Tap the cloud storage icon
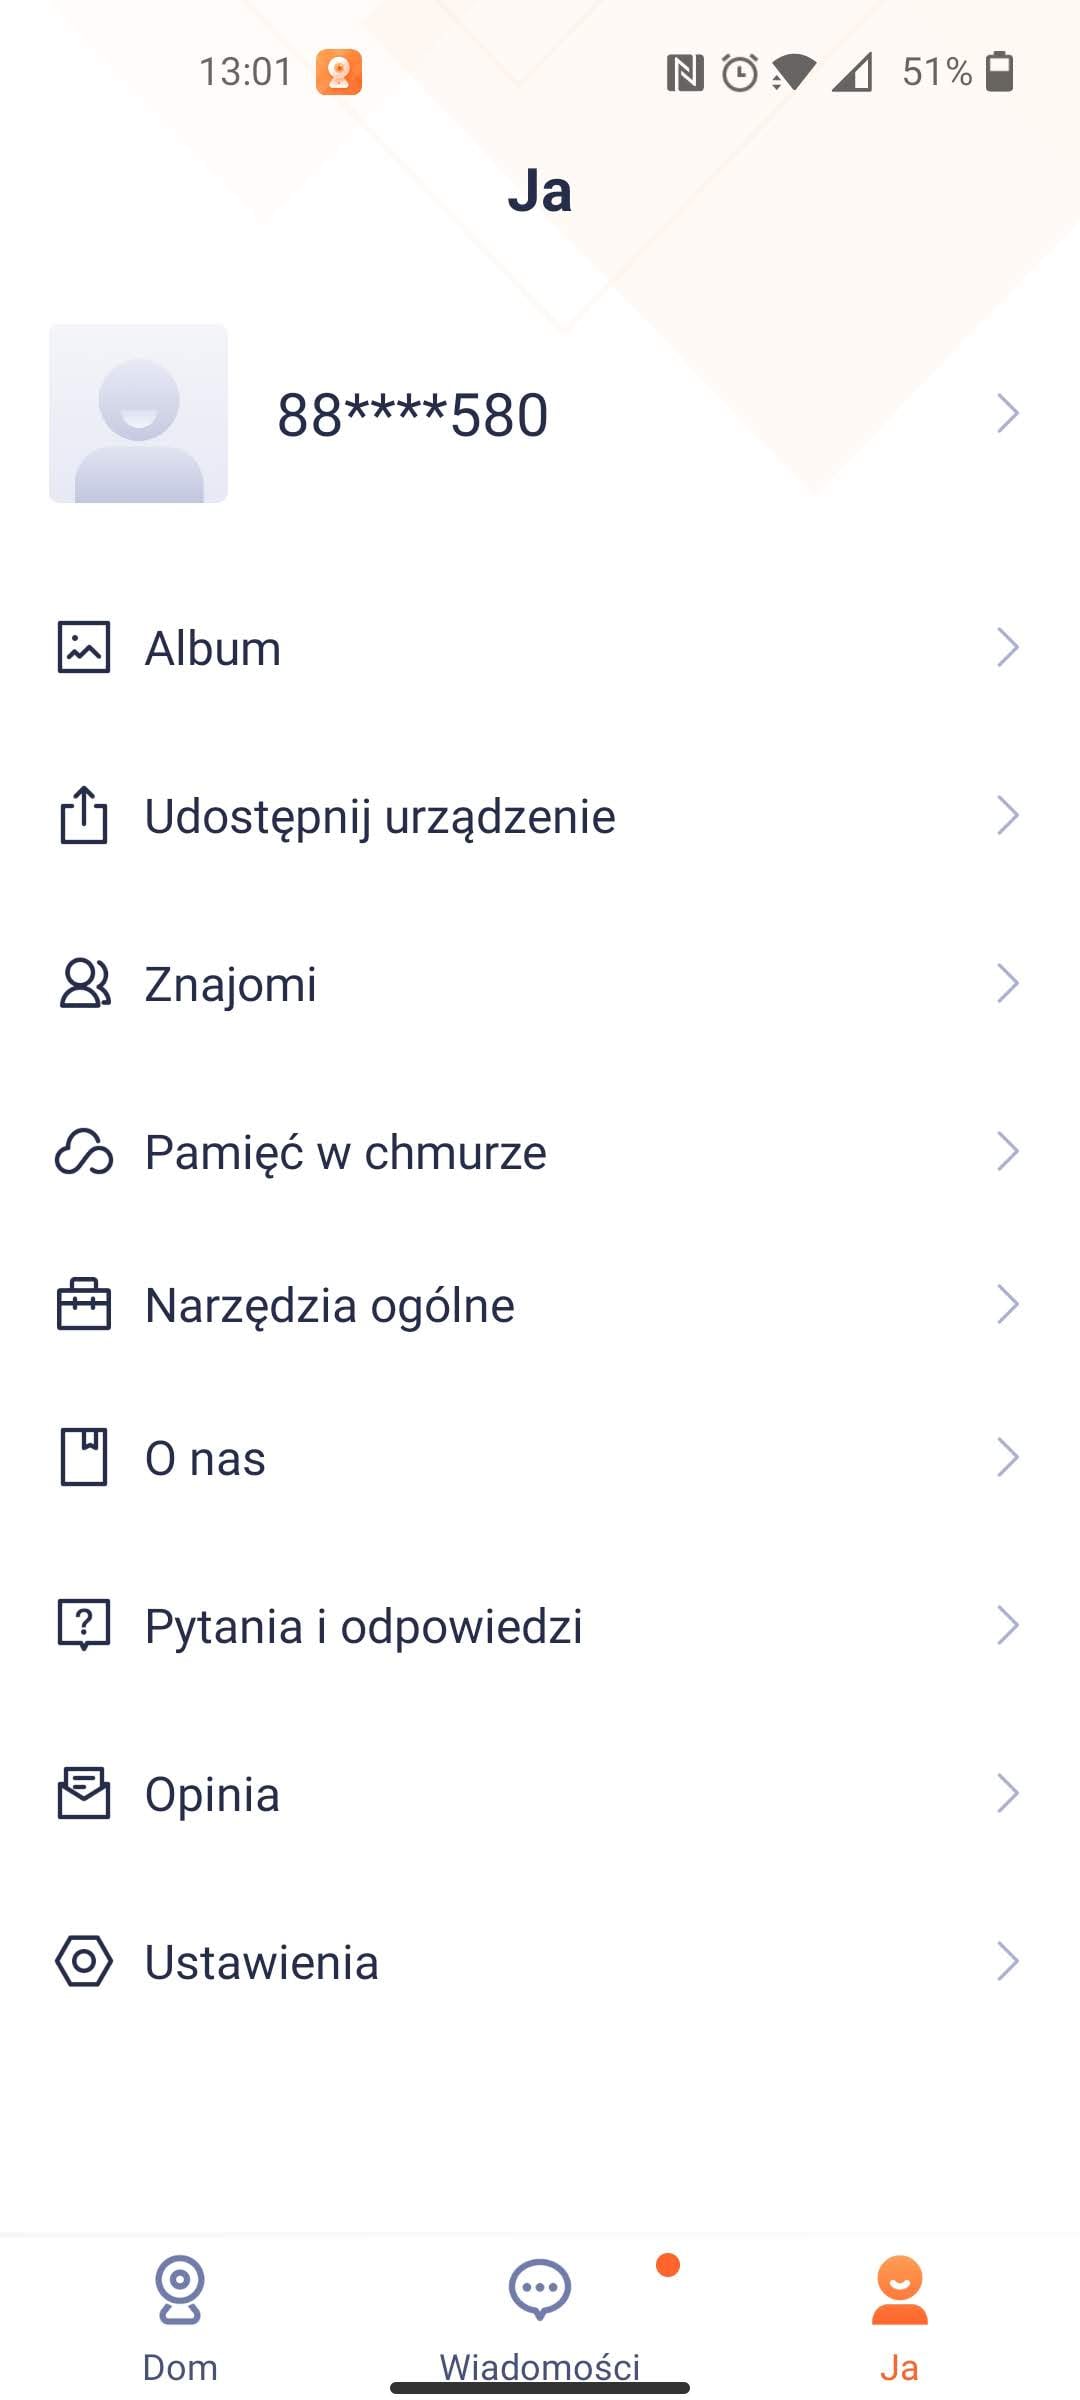The width and height of the screenshot is (1080, 2400). point(84,1152)
